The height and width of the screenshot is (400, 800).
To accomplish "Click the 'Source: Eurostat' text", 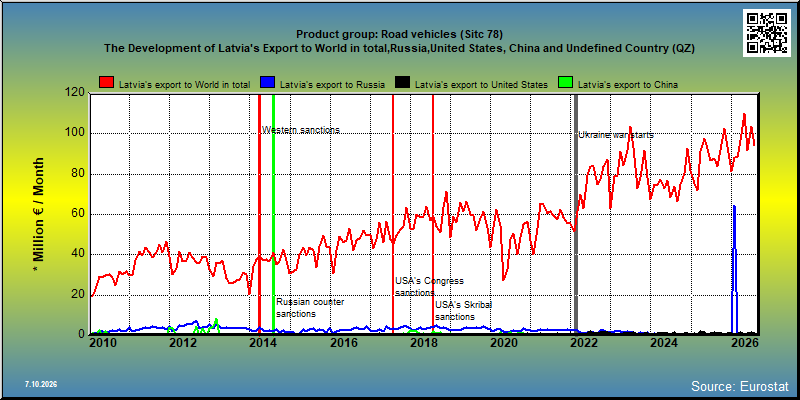I will (739, 385).
